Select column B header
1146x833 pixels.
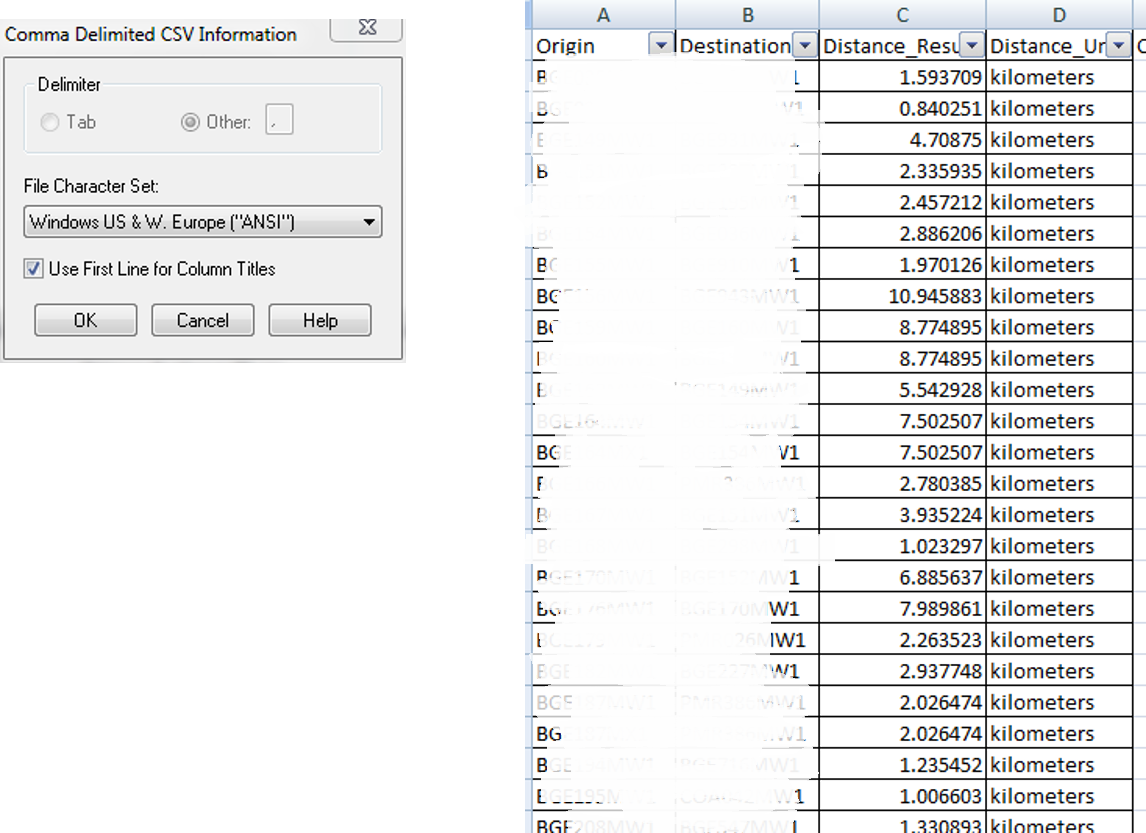tap(747, 14)
